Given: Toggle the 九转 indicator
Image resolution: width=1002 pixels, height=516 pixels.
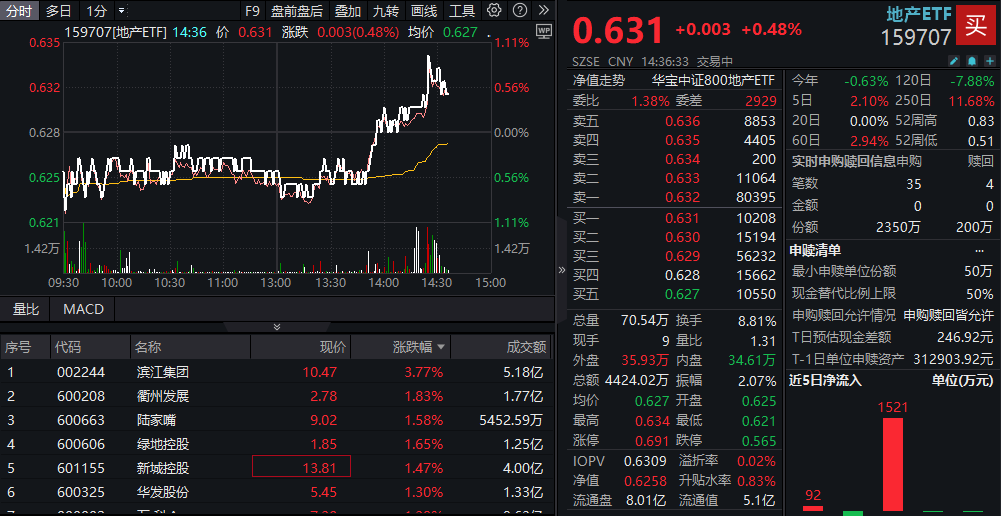Looking at the screenshot, I should (x=385, y=11).
